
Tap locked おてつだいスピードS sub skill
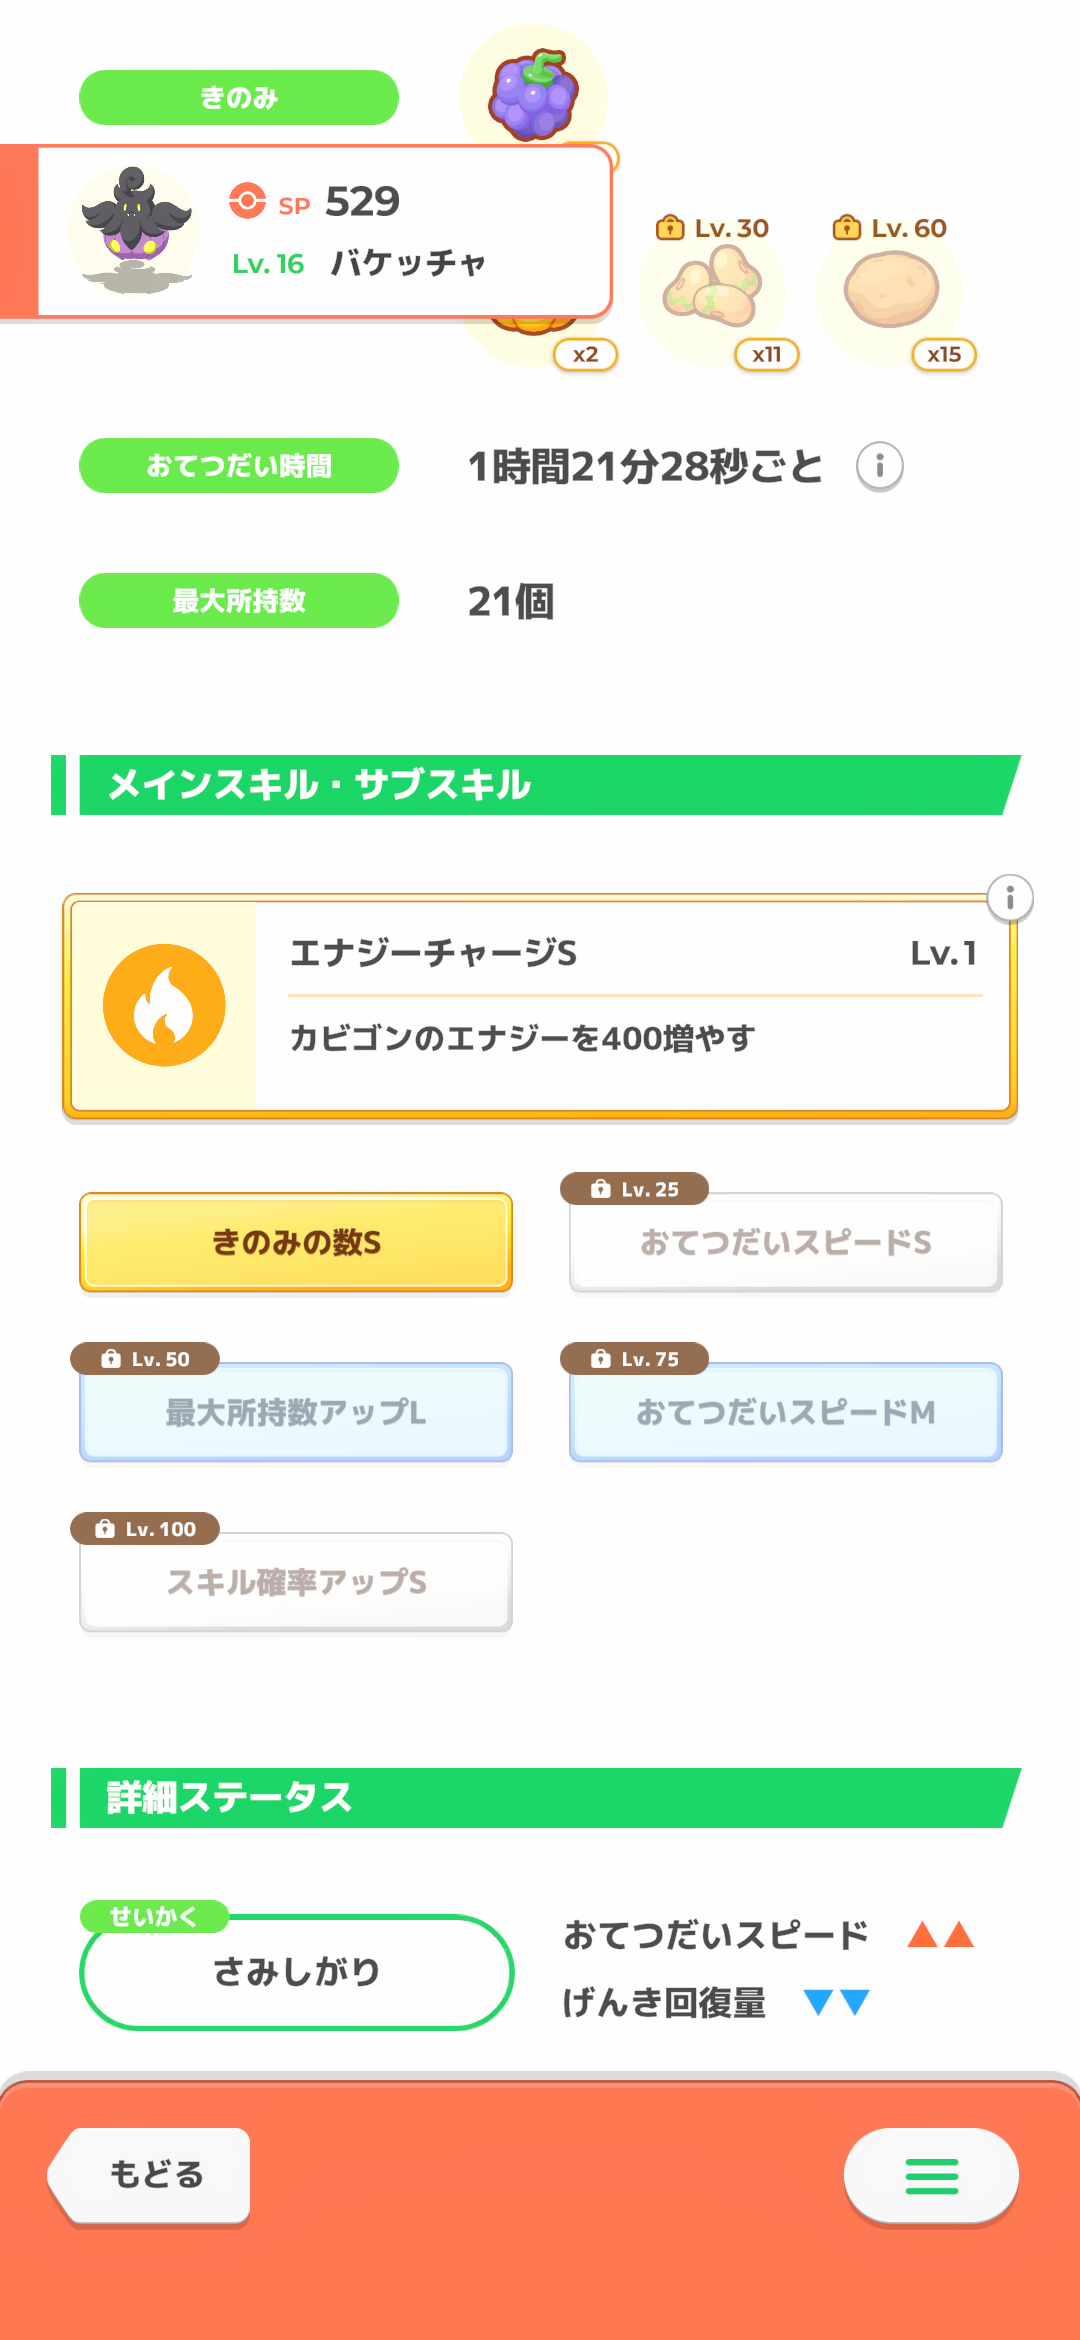point(786,1242)
